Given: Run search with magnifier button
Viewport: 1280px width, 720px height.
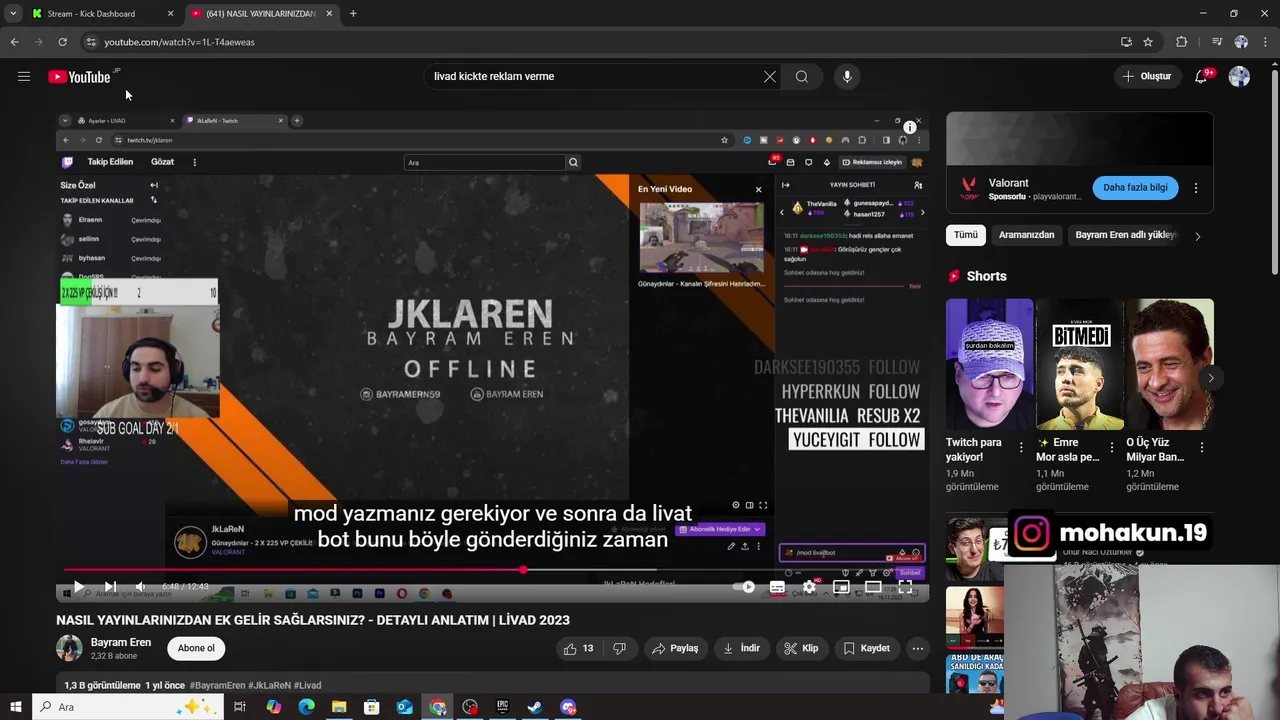Looking at the screenshot, I should [802, 76].
